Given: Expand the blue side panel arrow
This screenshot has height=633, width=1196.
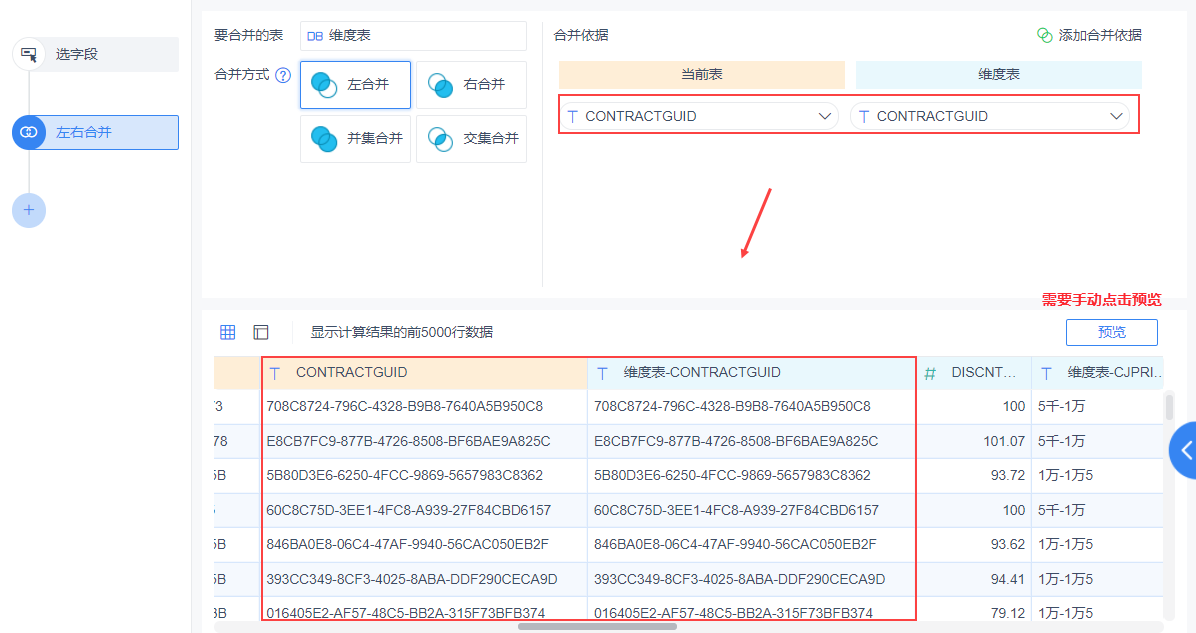Looking at the screenshot, I should click(1184, 450).
